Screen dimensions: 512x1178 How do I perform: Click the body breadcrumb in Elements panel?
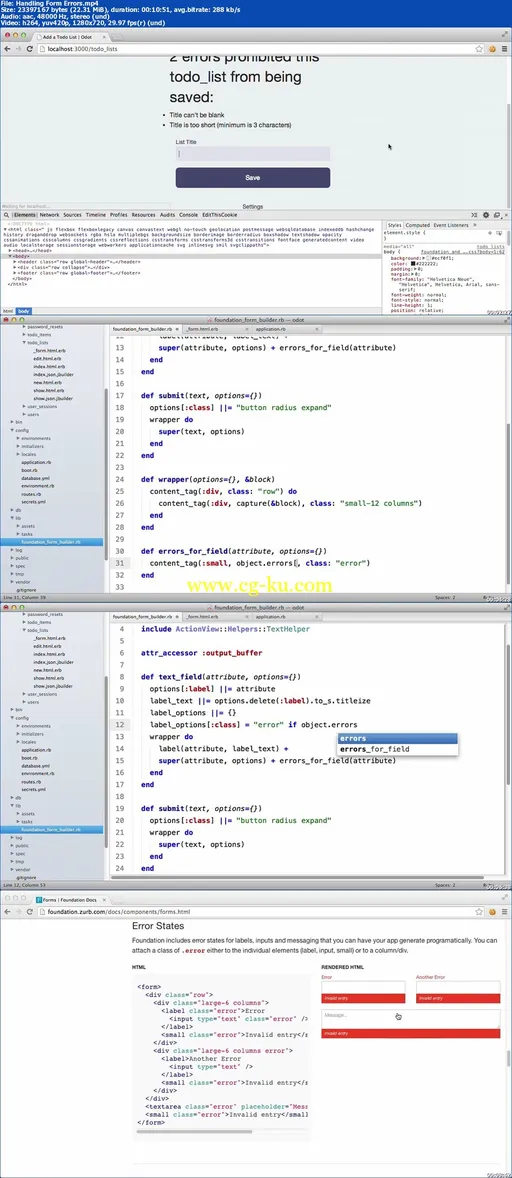(x=24, y=311)
